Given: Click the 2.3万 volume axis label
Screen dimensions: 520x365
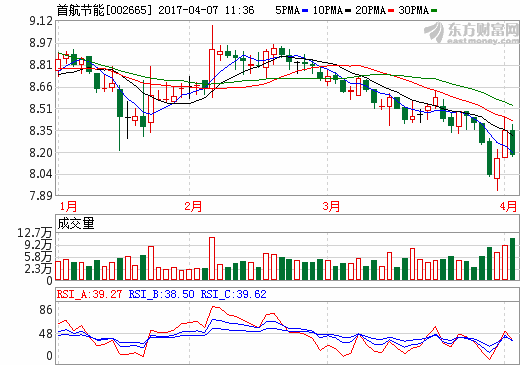Looking at the screenshot, I should (38, 269).
